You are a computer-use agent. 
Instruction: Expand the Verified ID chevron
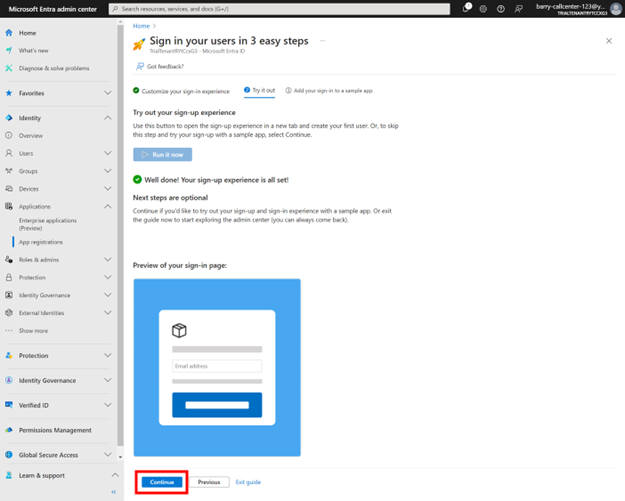(x=108, y=405)
